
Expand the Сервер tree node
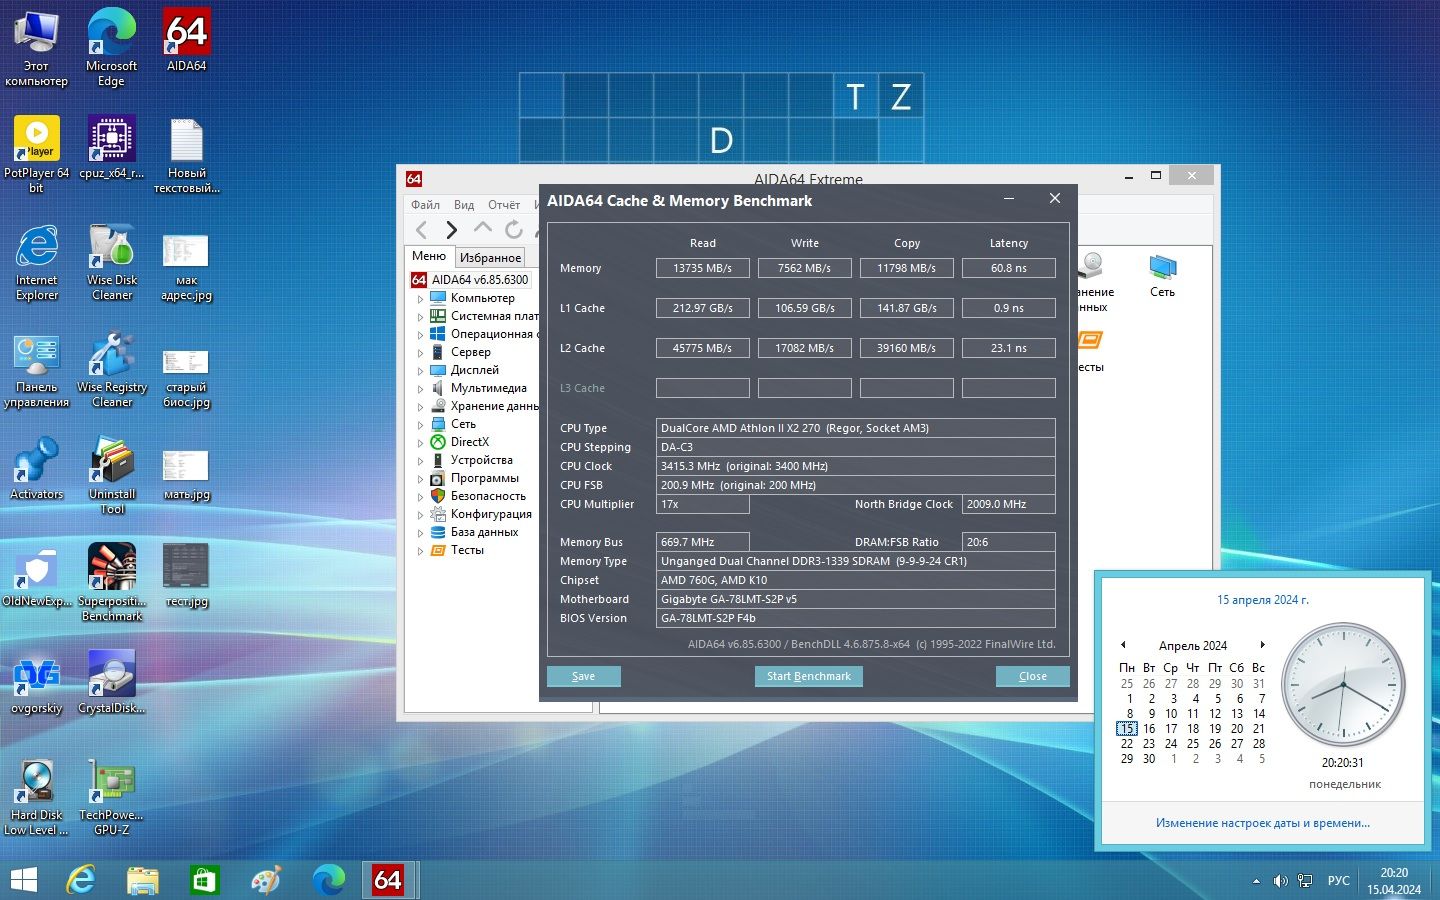(x=420, y=352)
